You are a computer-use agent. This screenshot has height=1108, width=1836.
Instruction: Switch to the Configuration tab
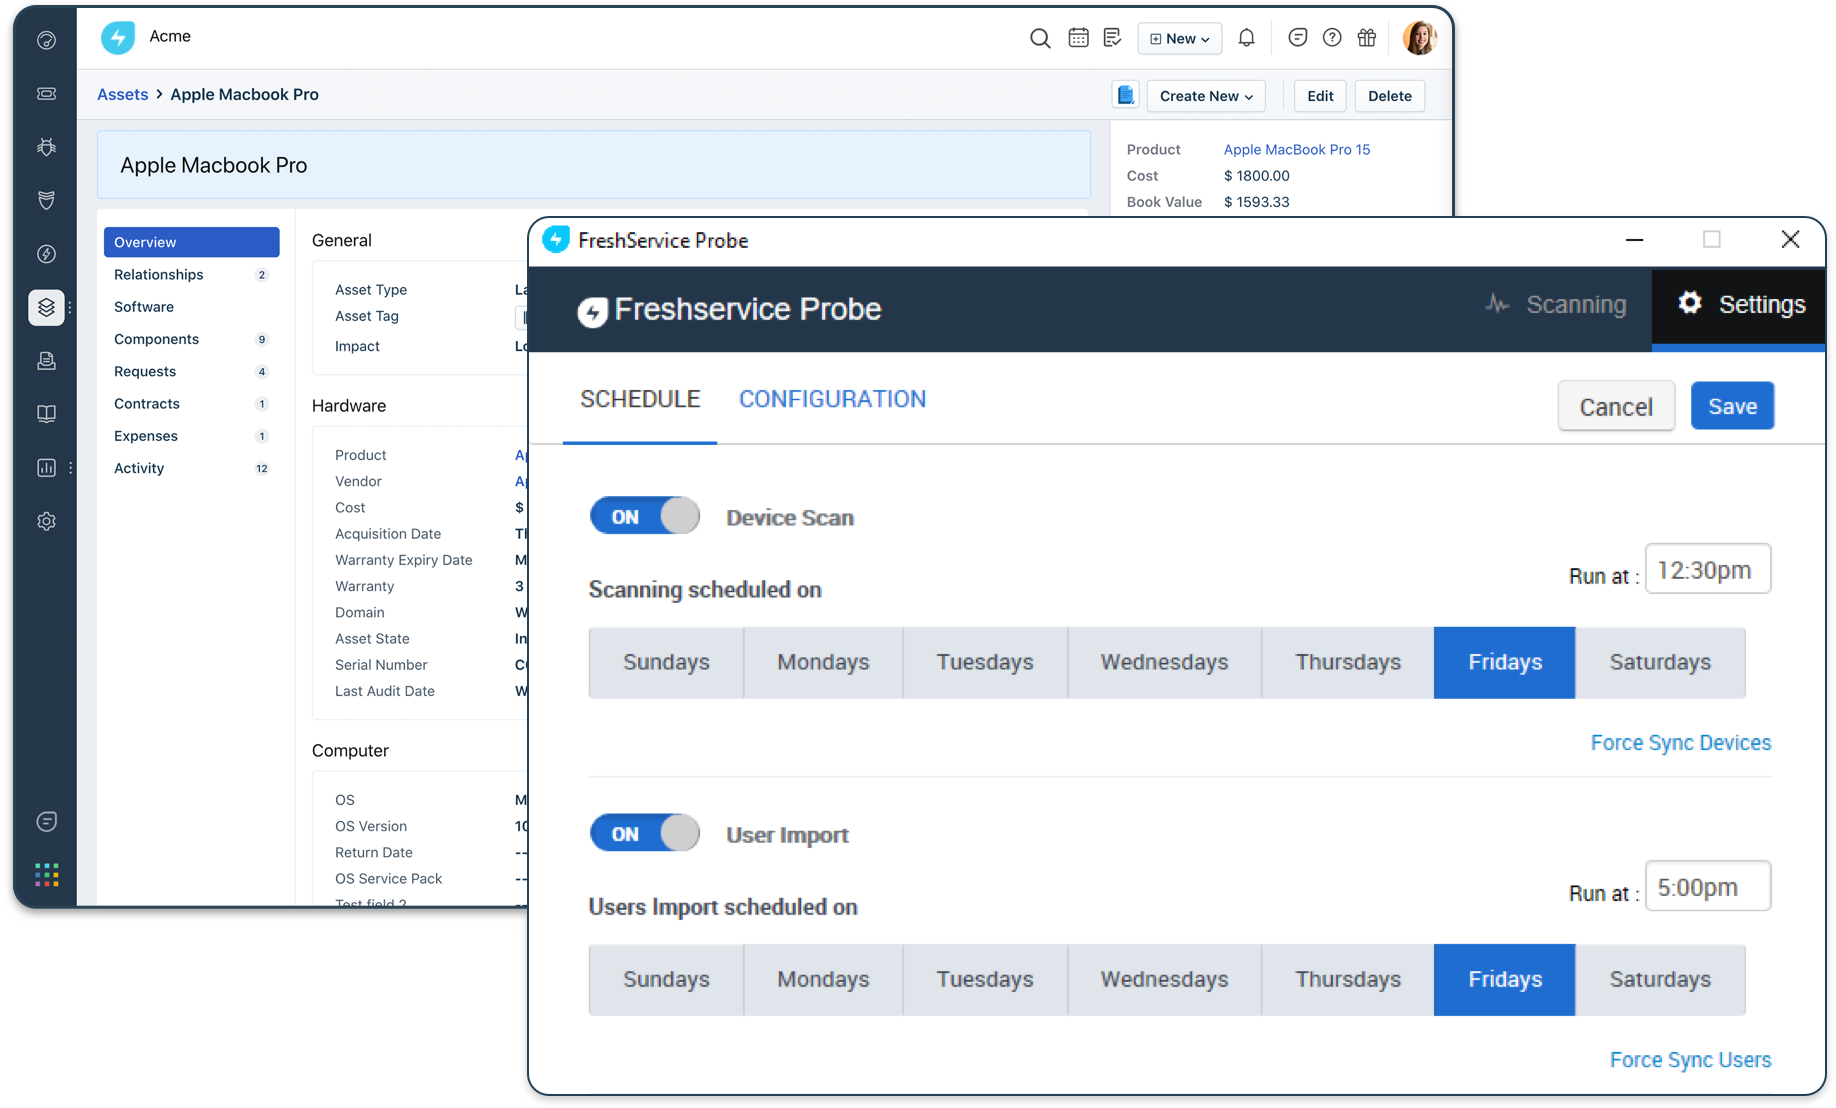pos(832,398)
